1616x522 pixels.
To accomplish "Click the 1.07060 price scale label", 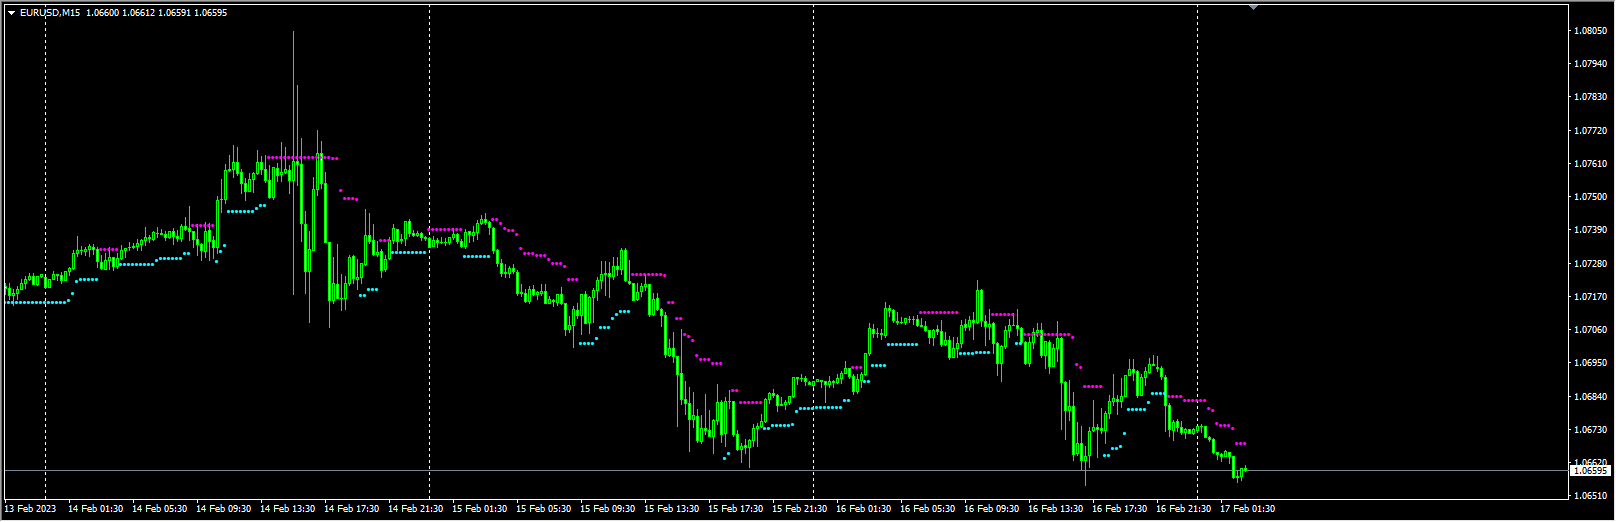I will point(1590,330).
